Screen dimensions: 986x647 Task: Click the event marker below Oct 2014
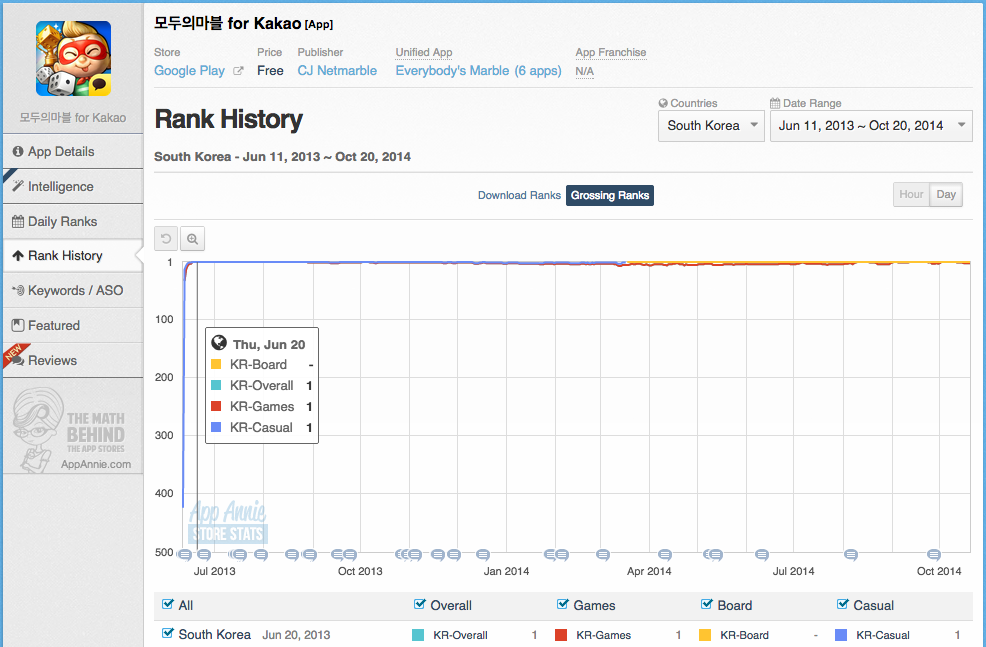[934, 554]
